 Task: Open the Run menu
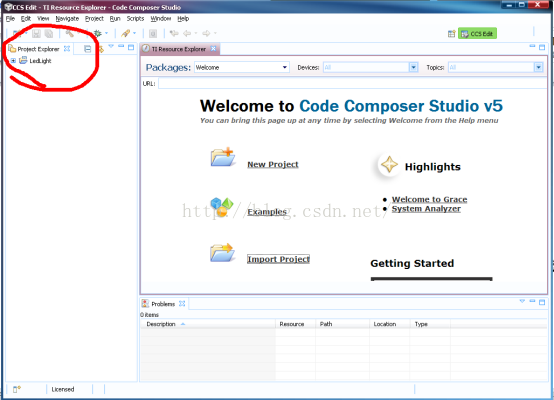[x=115, y=18]
